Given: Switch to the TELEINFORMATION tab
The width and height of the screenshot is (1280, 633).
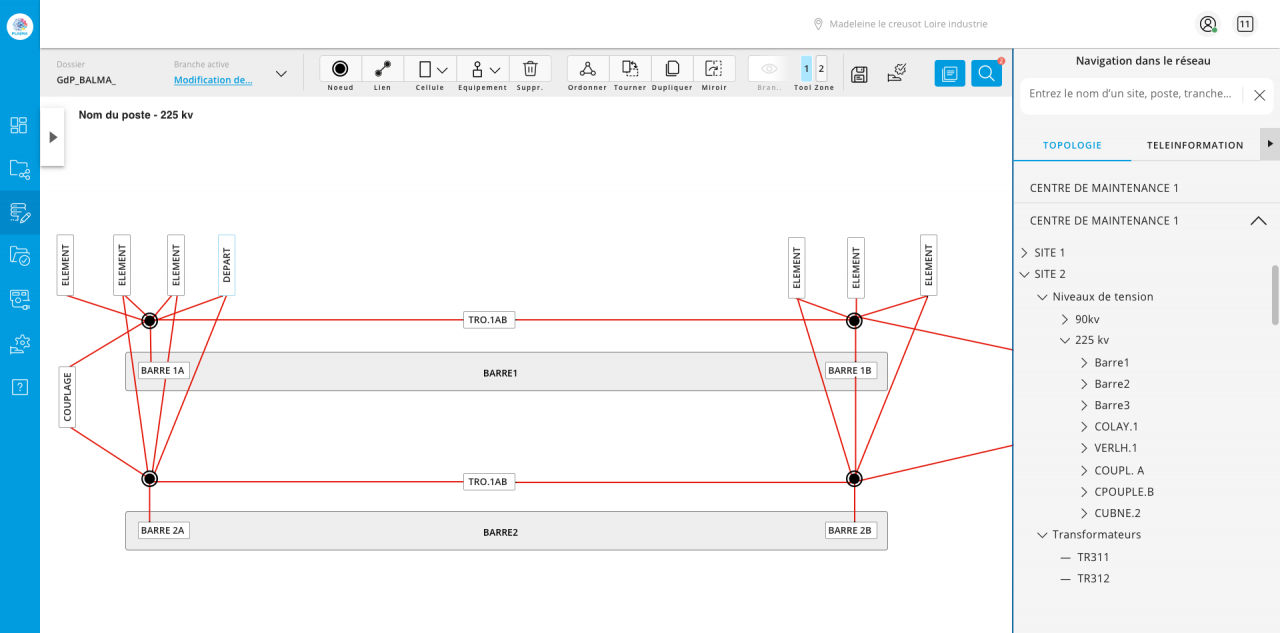Looking at the screenshot, I should click(x=1194, y=145).
